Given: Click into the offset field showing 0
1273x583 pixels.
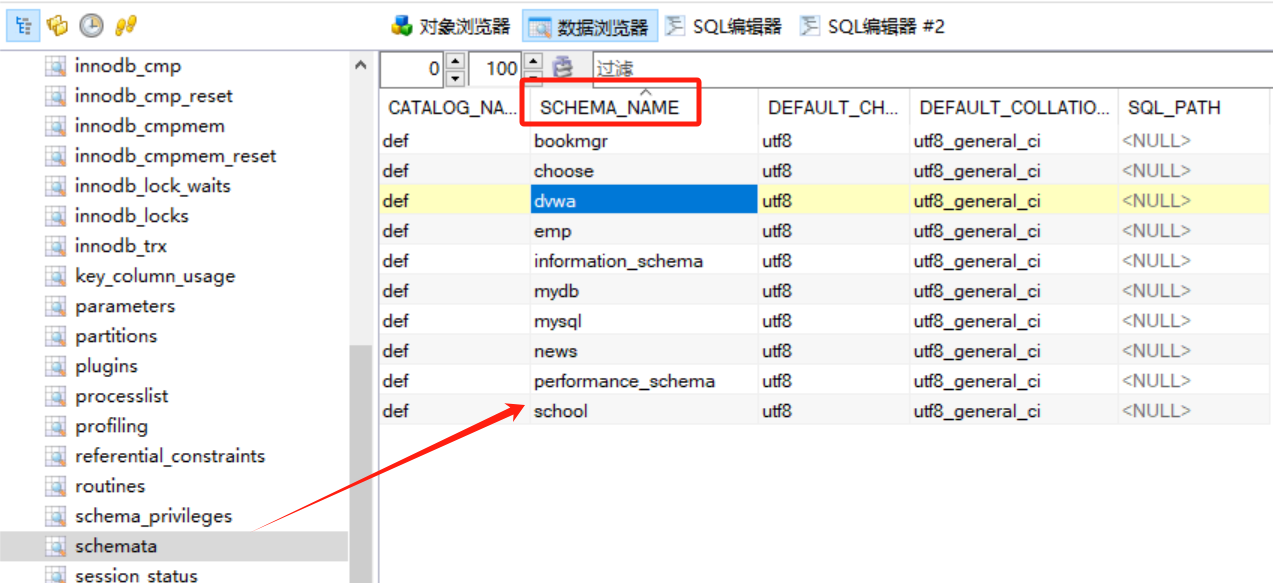Looking at the screenshot, I should (413, 69).
